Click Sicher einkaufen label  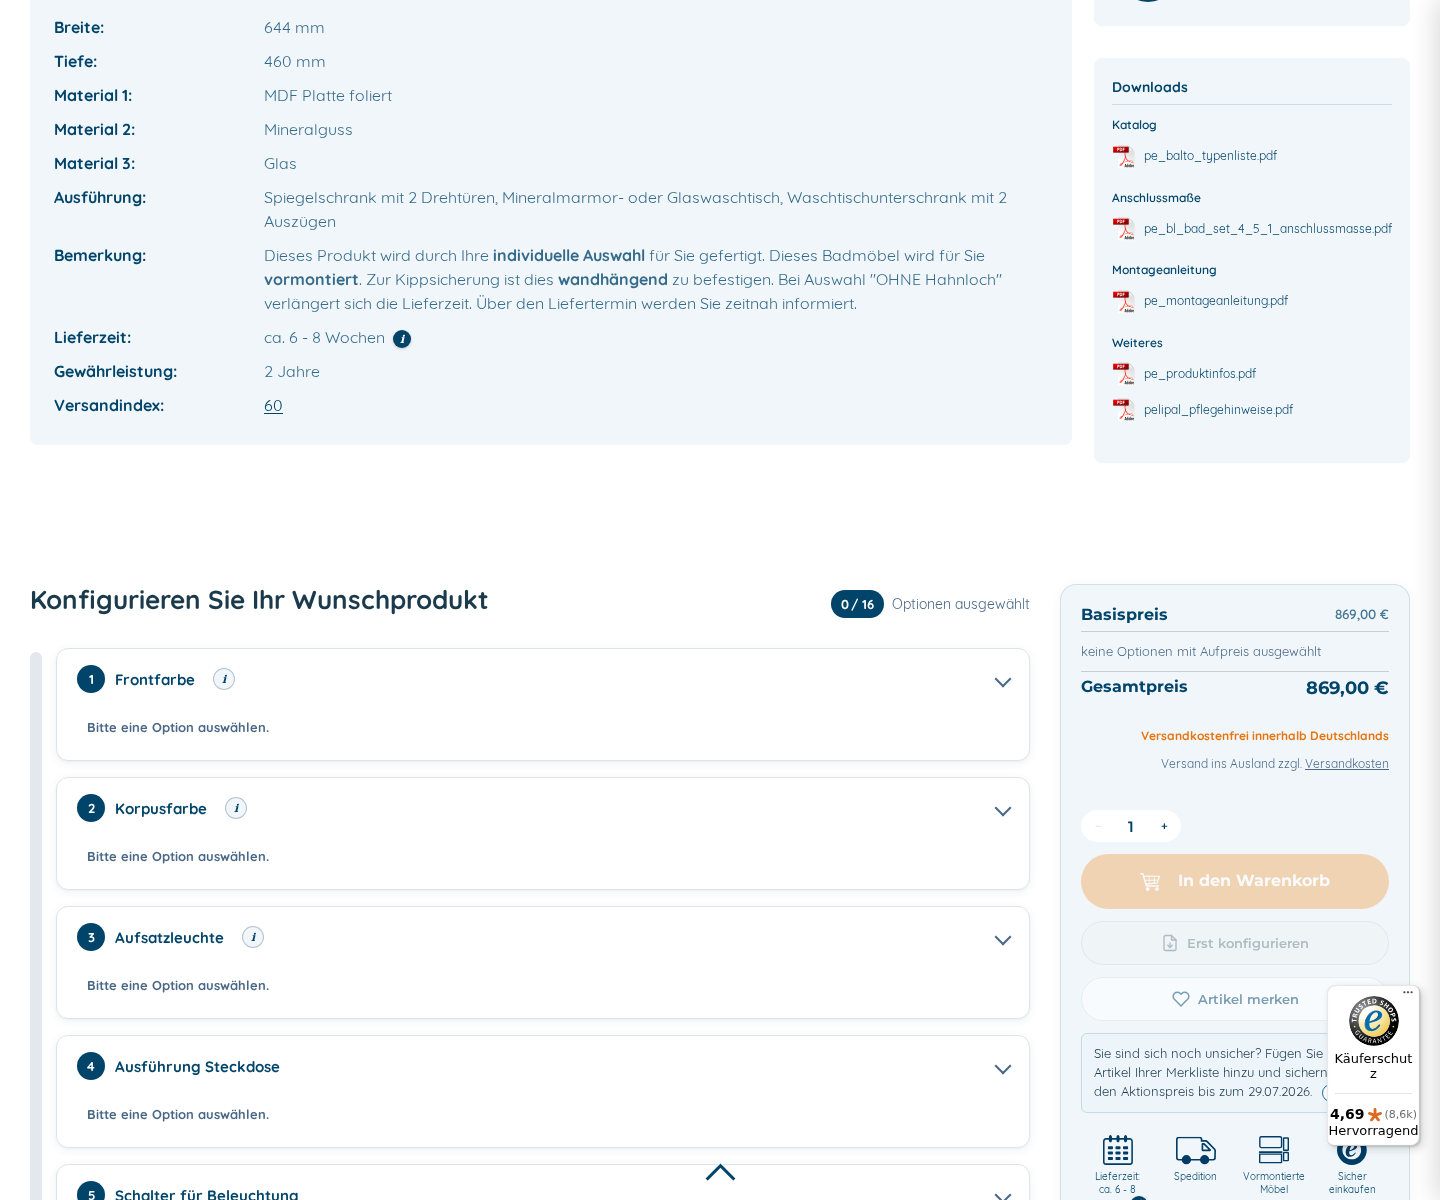[x=1352, y=1183]
